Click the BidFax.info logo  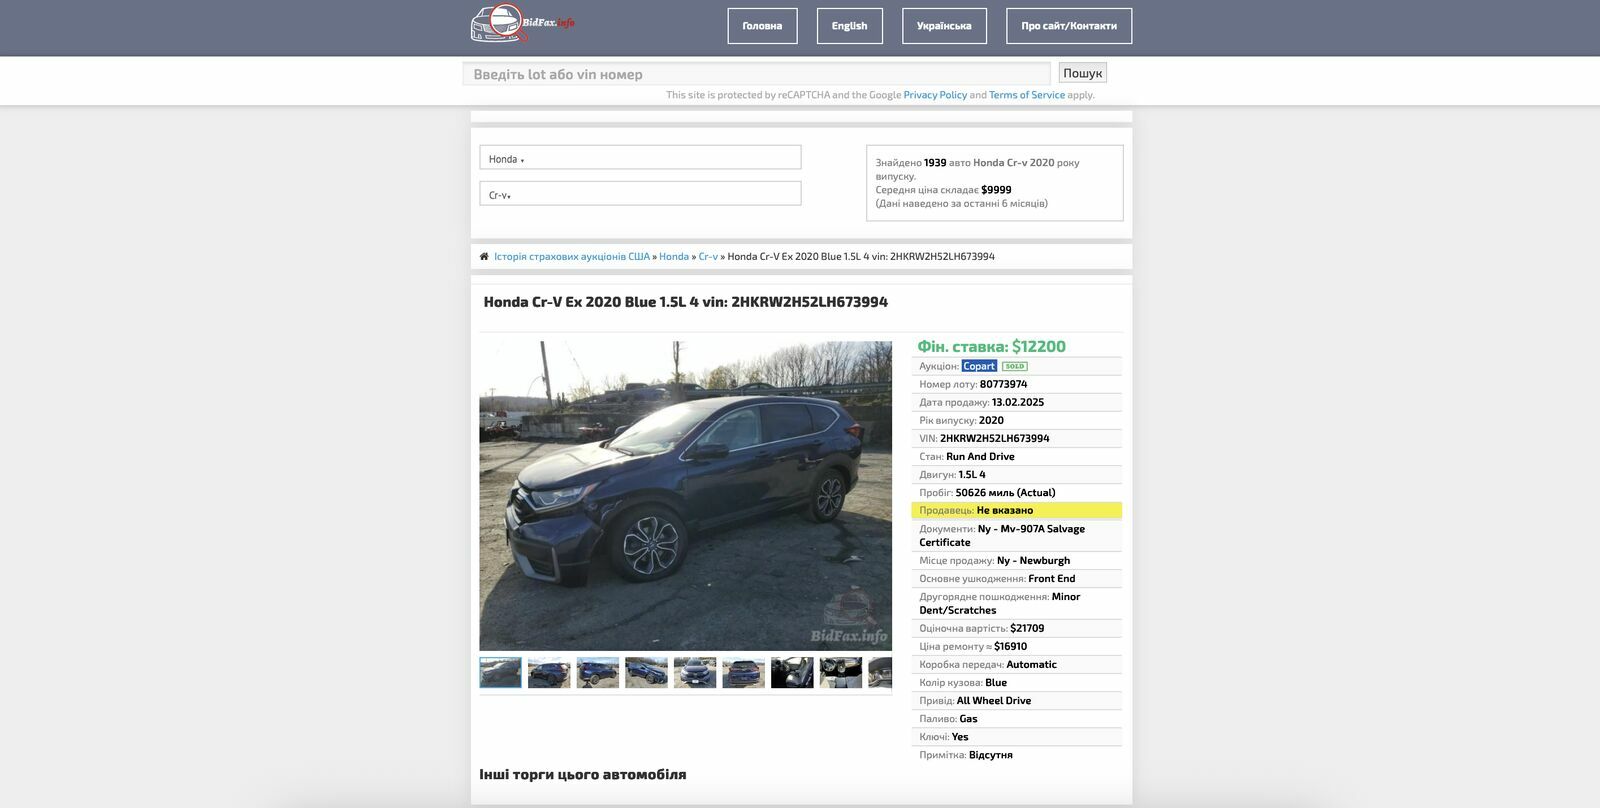click(522, 25)
